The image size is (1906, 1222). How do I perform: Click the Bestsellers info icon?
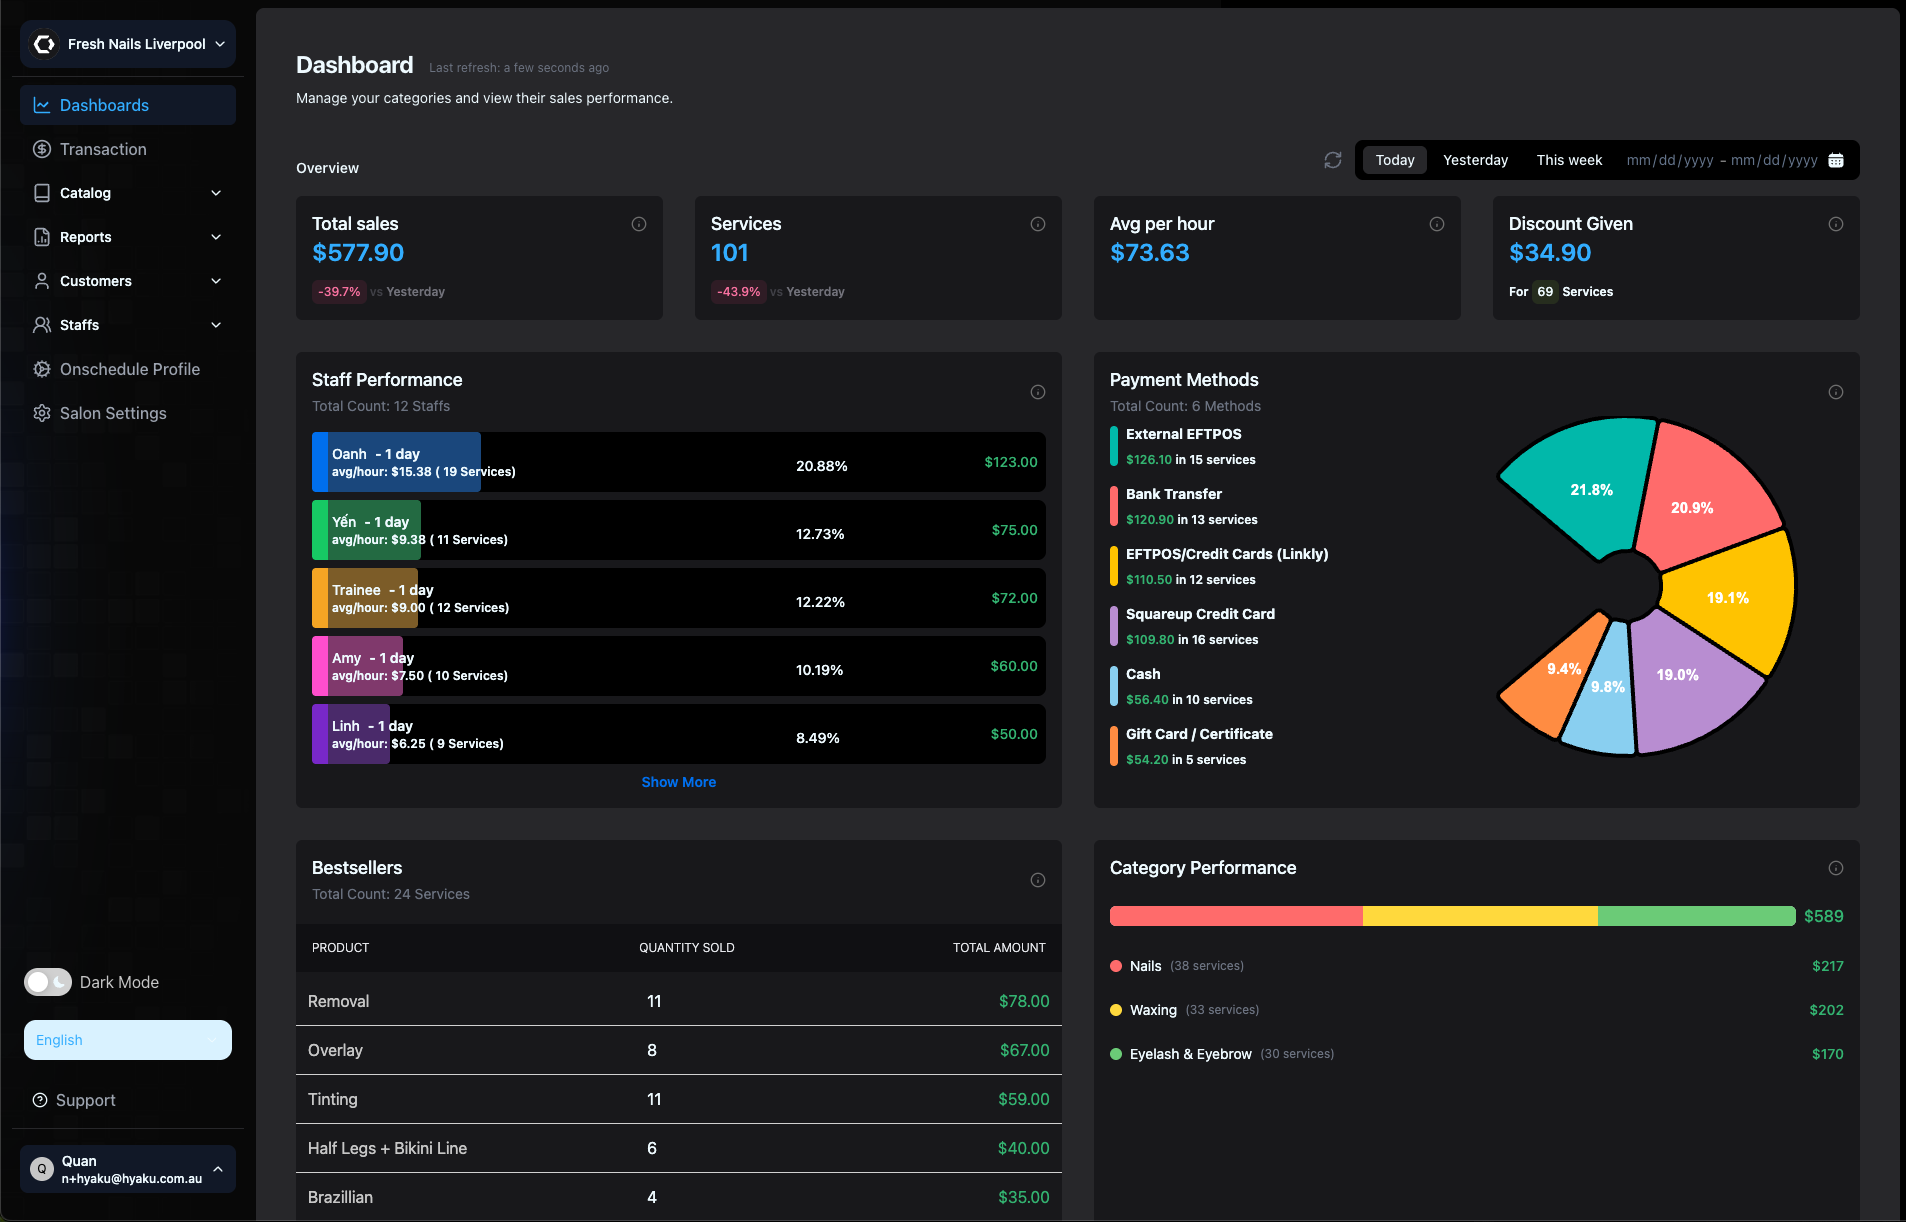1038,880
